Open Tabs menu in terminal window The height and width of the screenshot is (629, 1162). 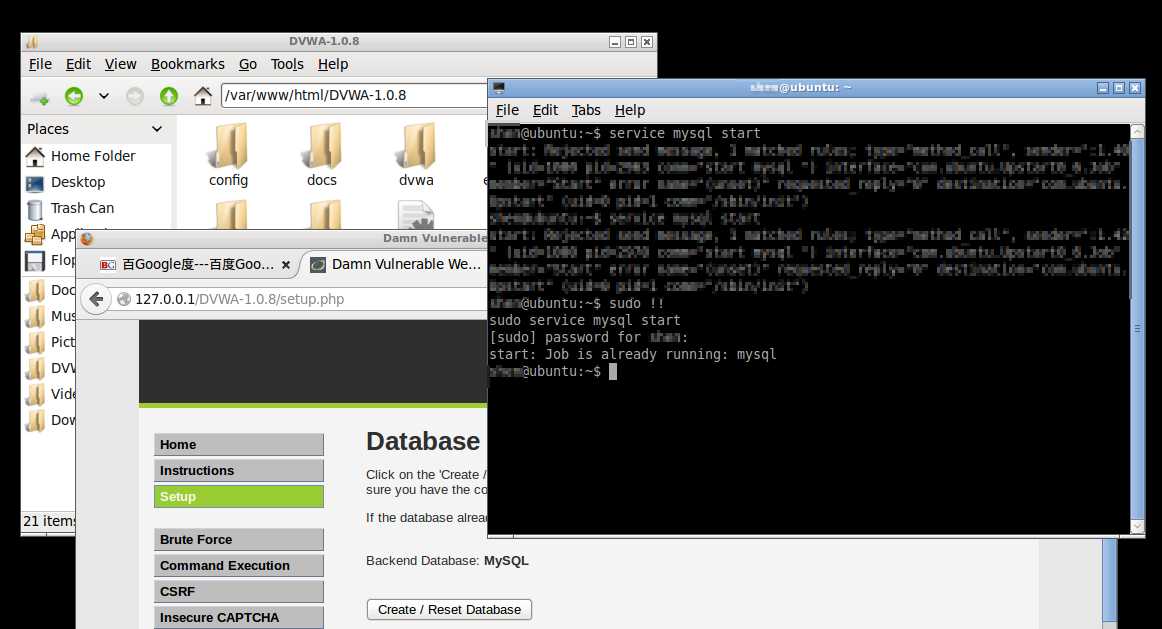tap(585, 110)
